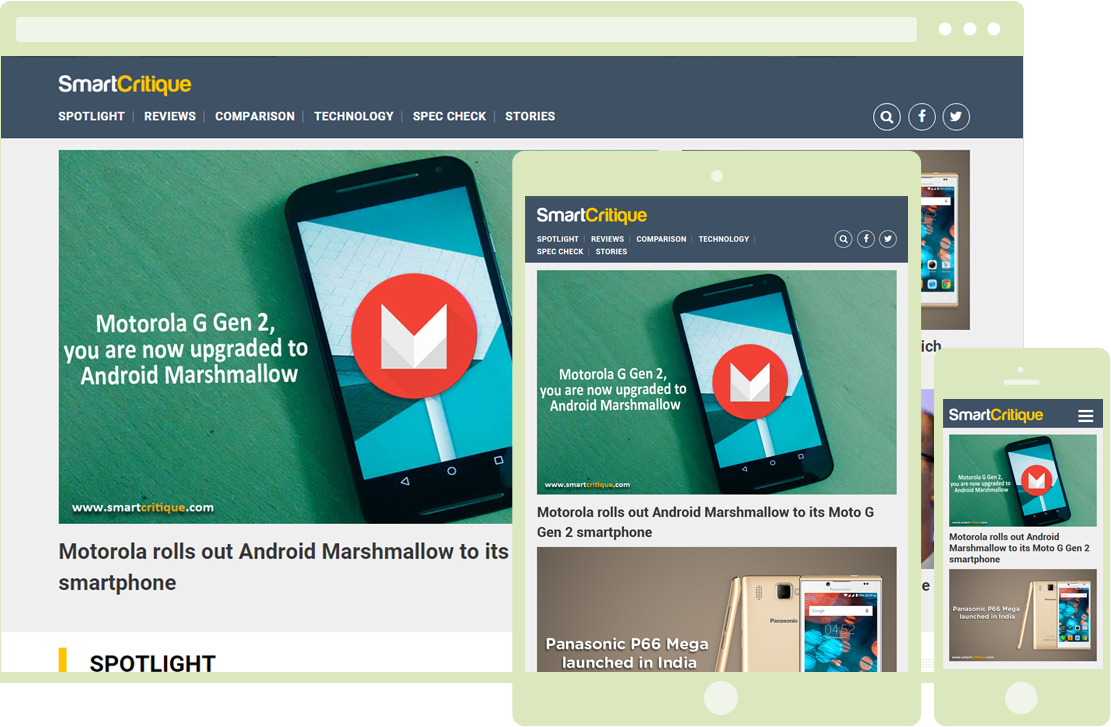Click the browser address bar

click(x=466, y=30)
